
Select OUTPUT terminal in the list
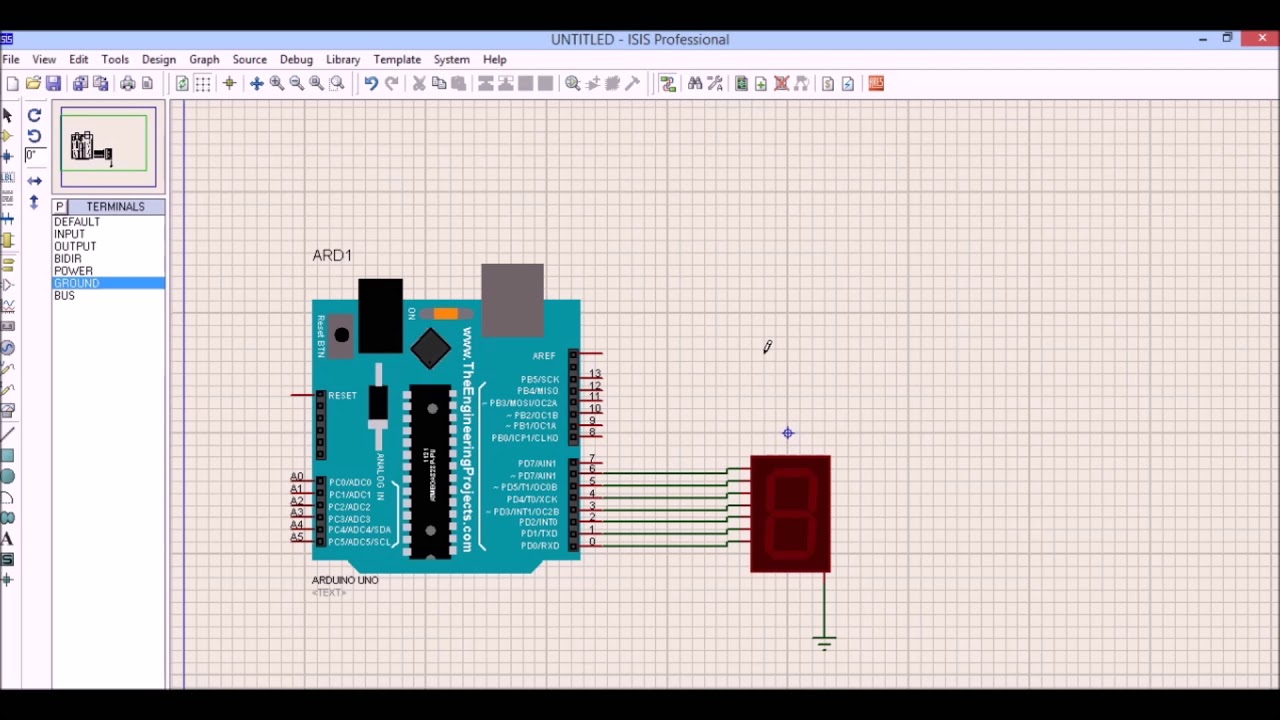(109, 246)
